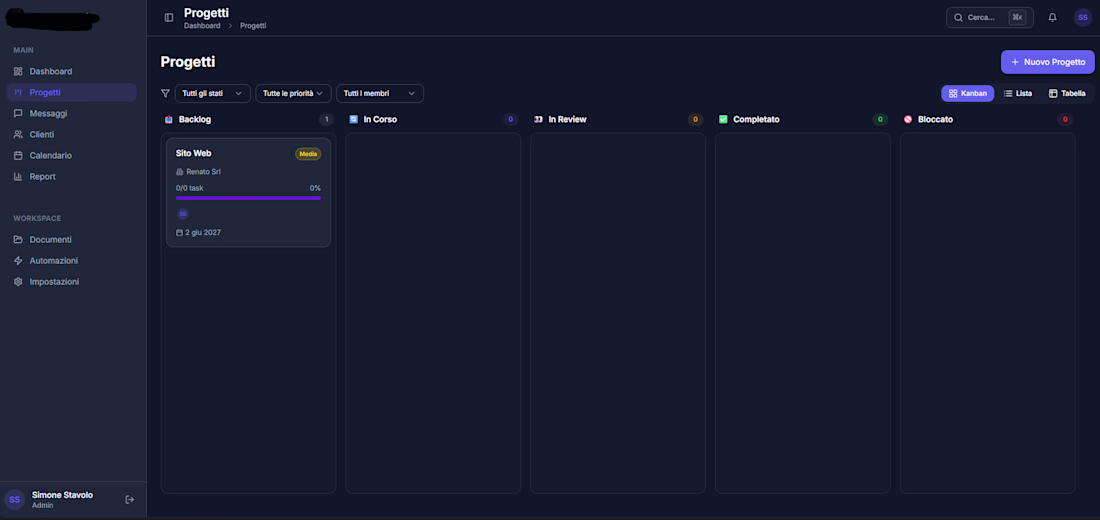1100x520 pixels.
Task: Switch to Lista view
Action: tap(1017, 93)
